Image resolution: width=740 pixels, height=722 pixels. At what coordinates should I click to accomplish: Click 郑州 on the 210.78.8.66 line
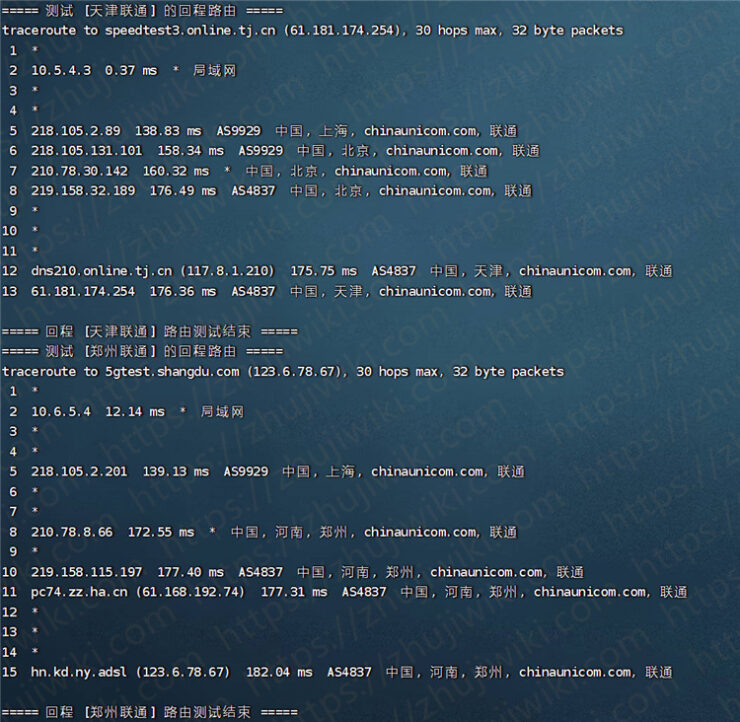[334, 532]
